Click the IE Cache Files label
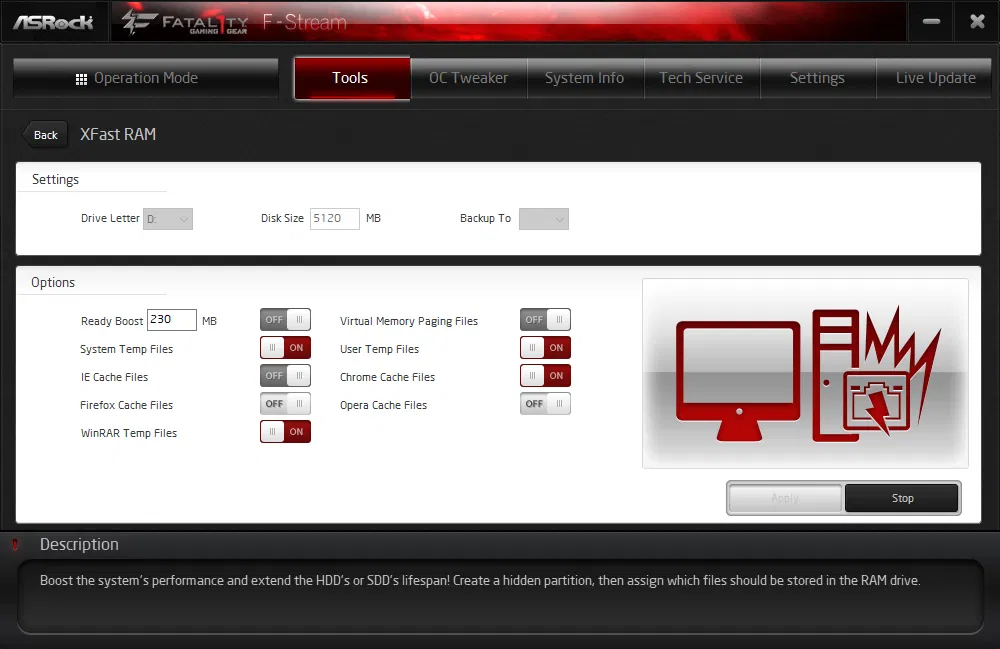The width and height of the screenshot is (1000, 649). click(114, 377)
